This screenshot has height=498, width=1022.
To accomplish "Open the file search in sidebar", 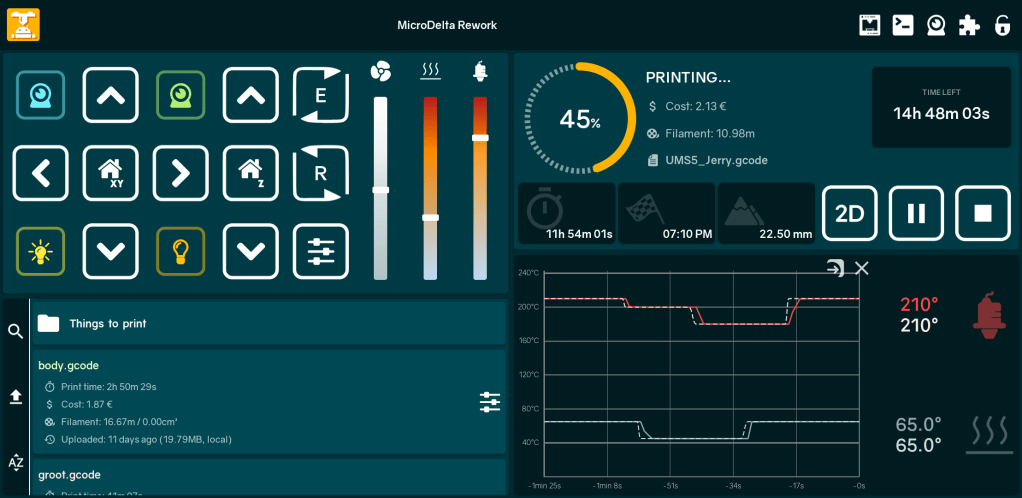I will point(15,331).
